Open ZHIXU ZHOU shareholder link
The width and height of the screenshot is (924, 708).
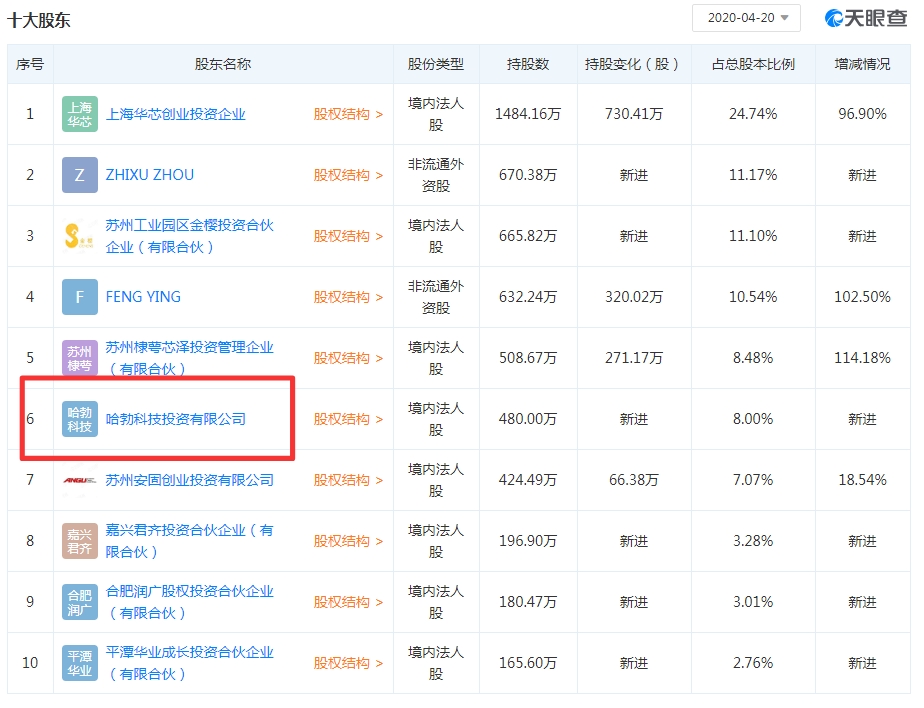tap(150, 175)
